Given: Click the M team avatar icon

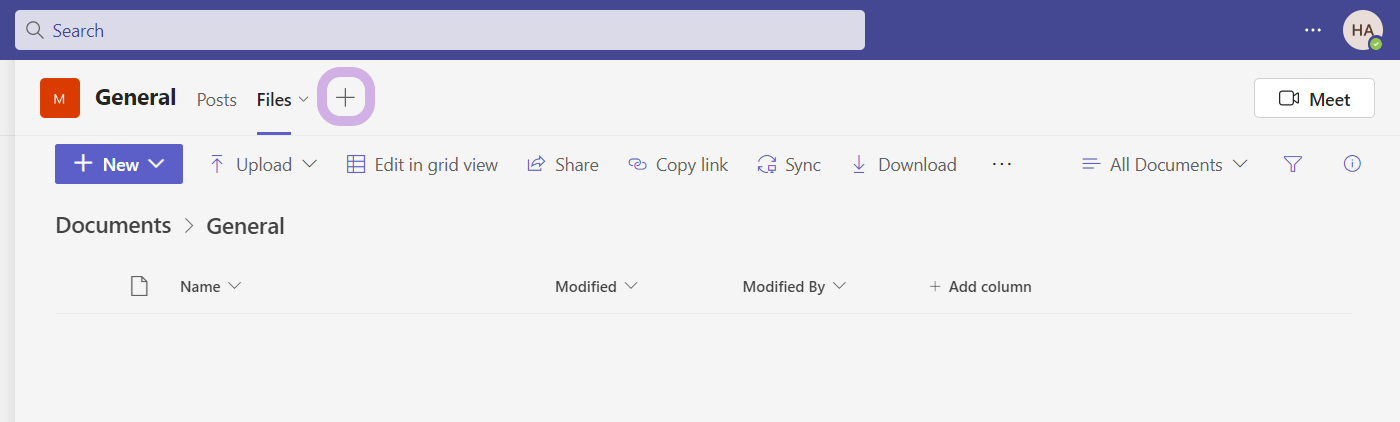Looking at the screenshot, I should (x=60, y=98).
